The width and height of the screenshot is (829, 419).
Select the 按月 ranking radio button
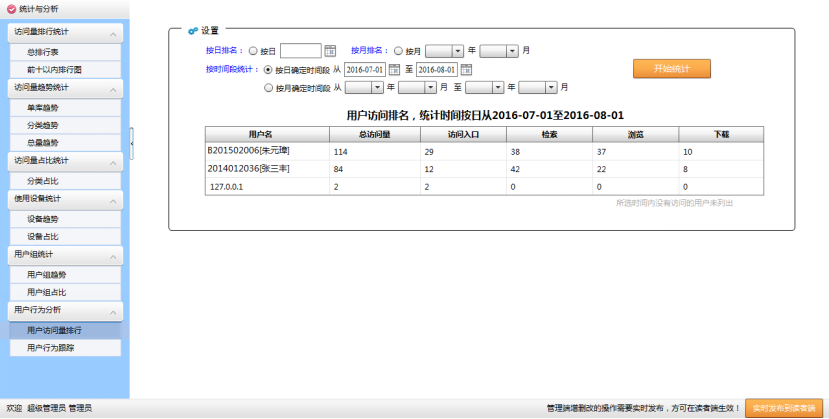coord(399,50)
